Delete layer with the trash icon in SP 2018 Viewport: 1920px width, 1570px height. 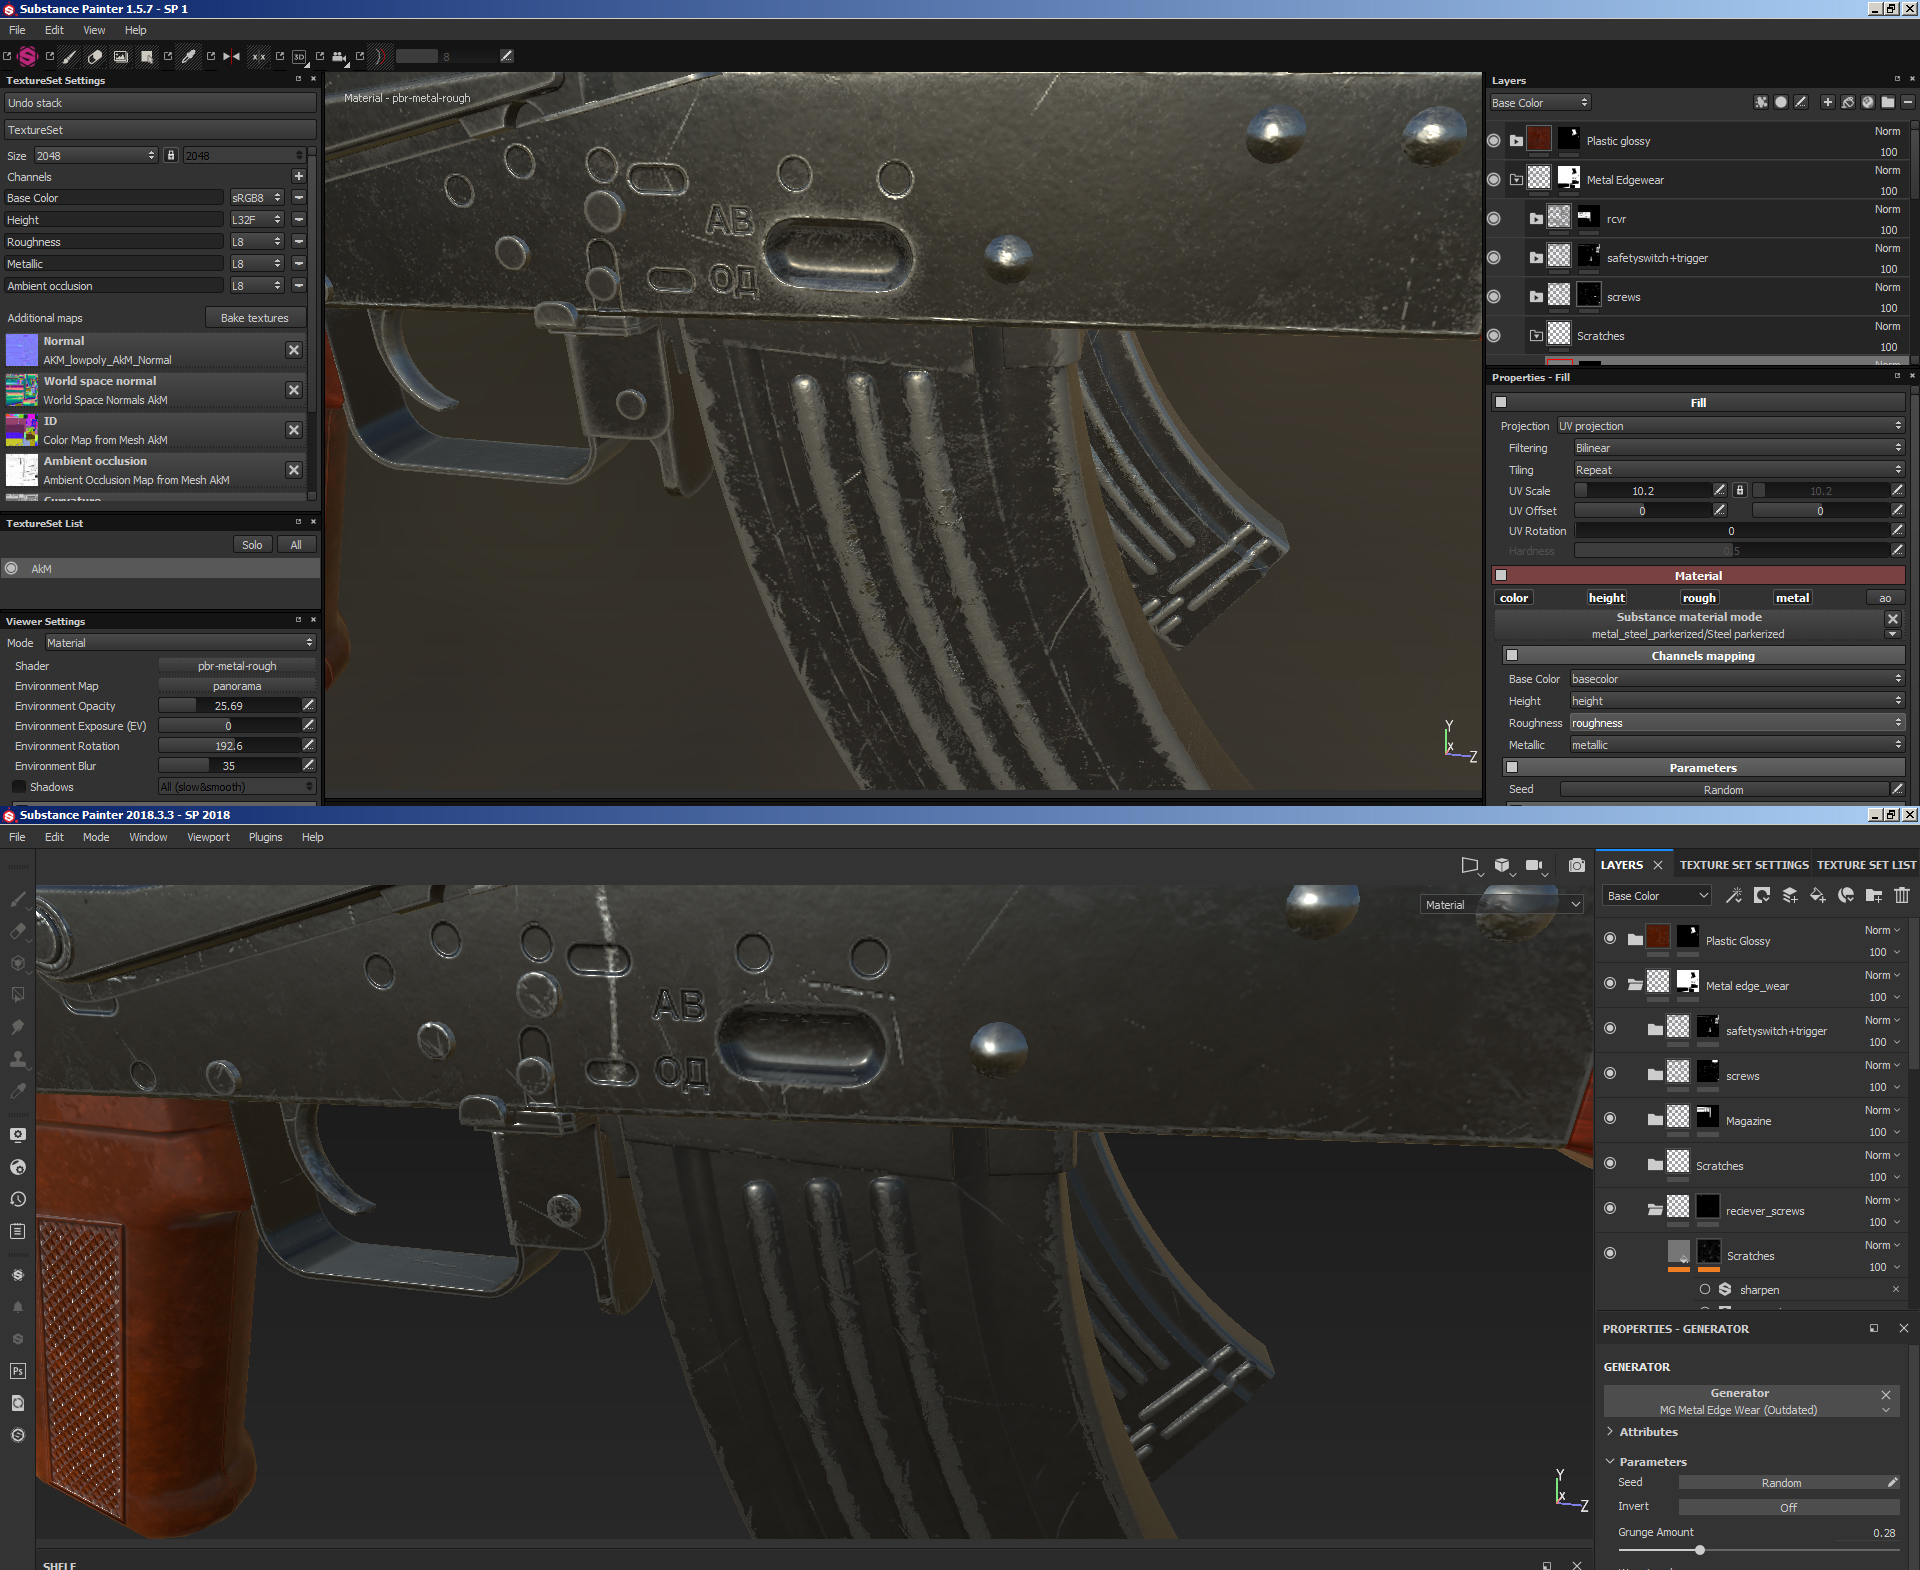pos(1902,896)
